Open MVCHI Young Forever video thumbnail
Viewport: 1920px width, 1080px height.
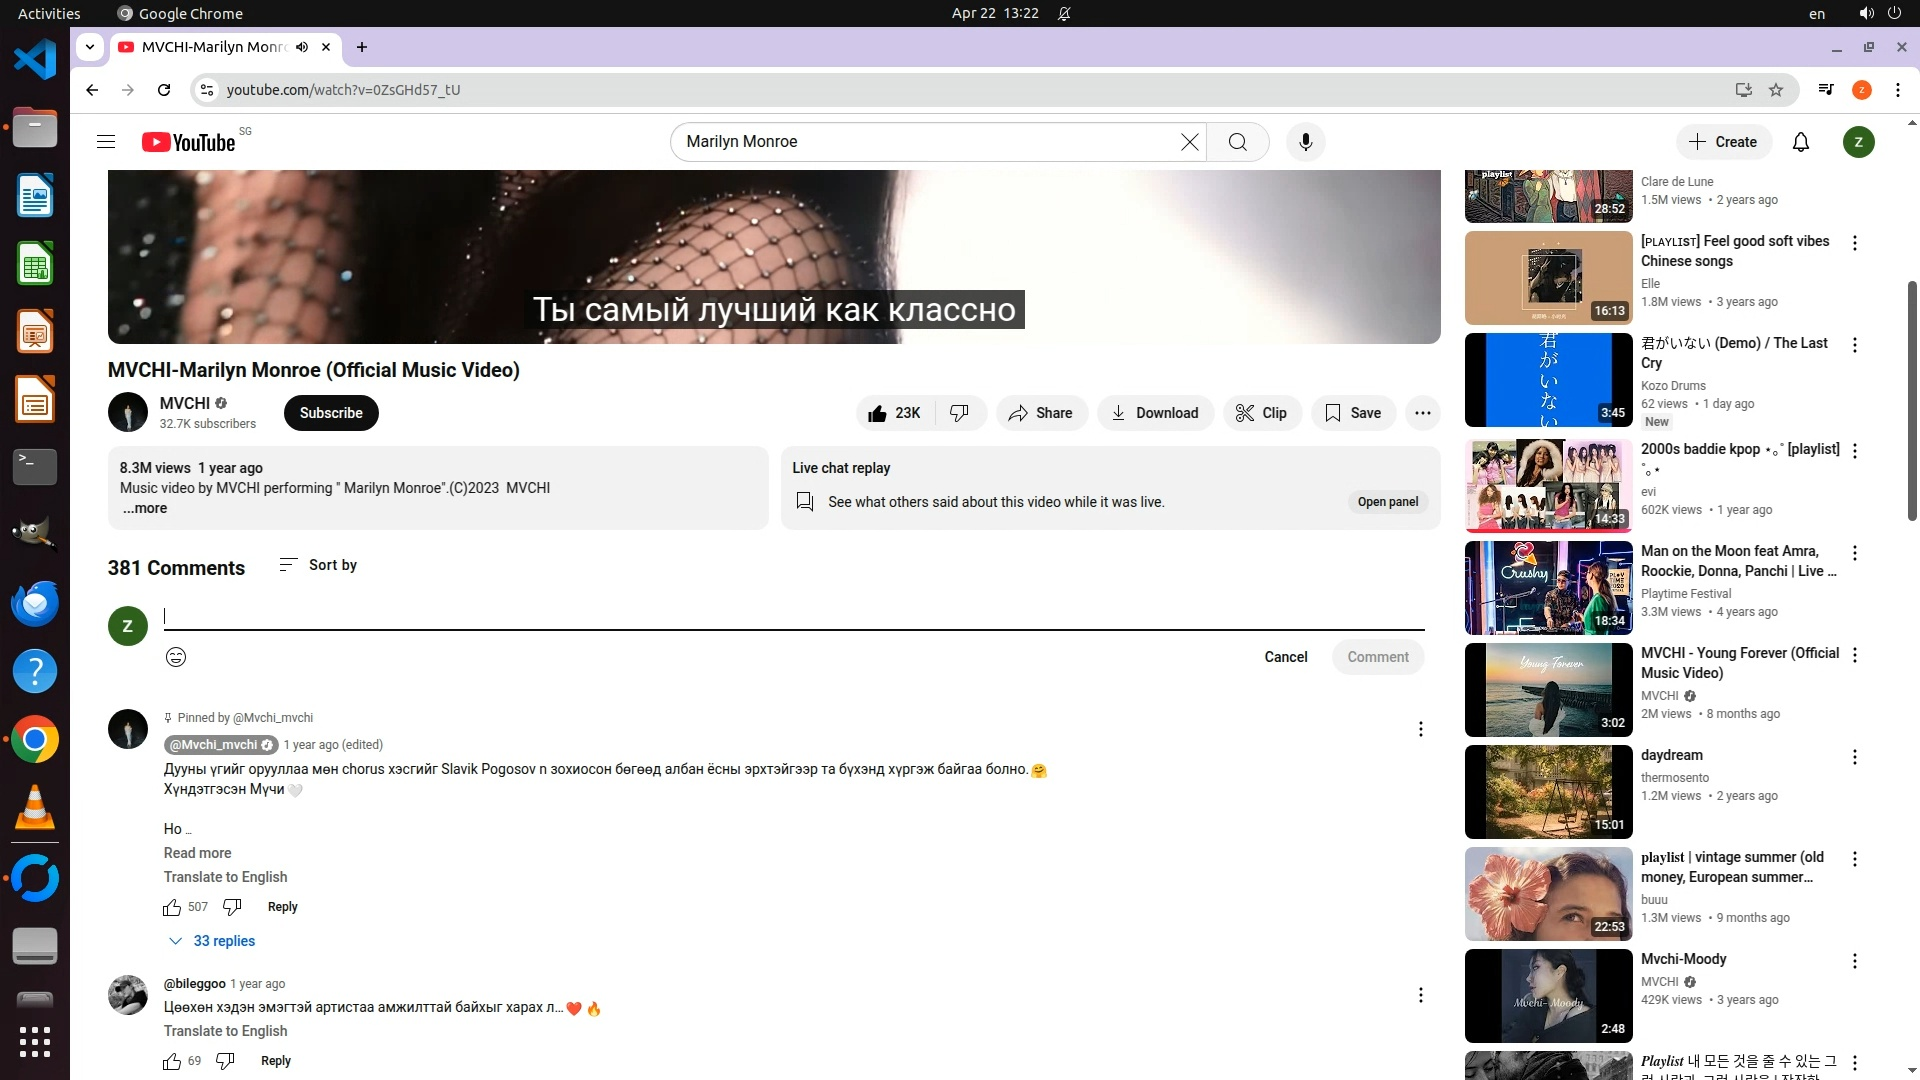point(1548,690)
